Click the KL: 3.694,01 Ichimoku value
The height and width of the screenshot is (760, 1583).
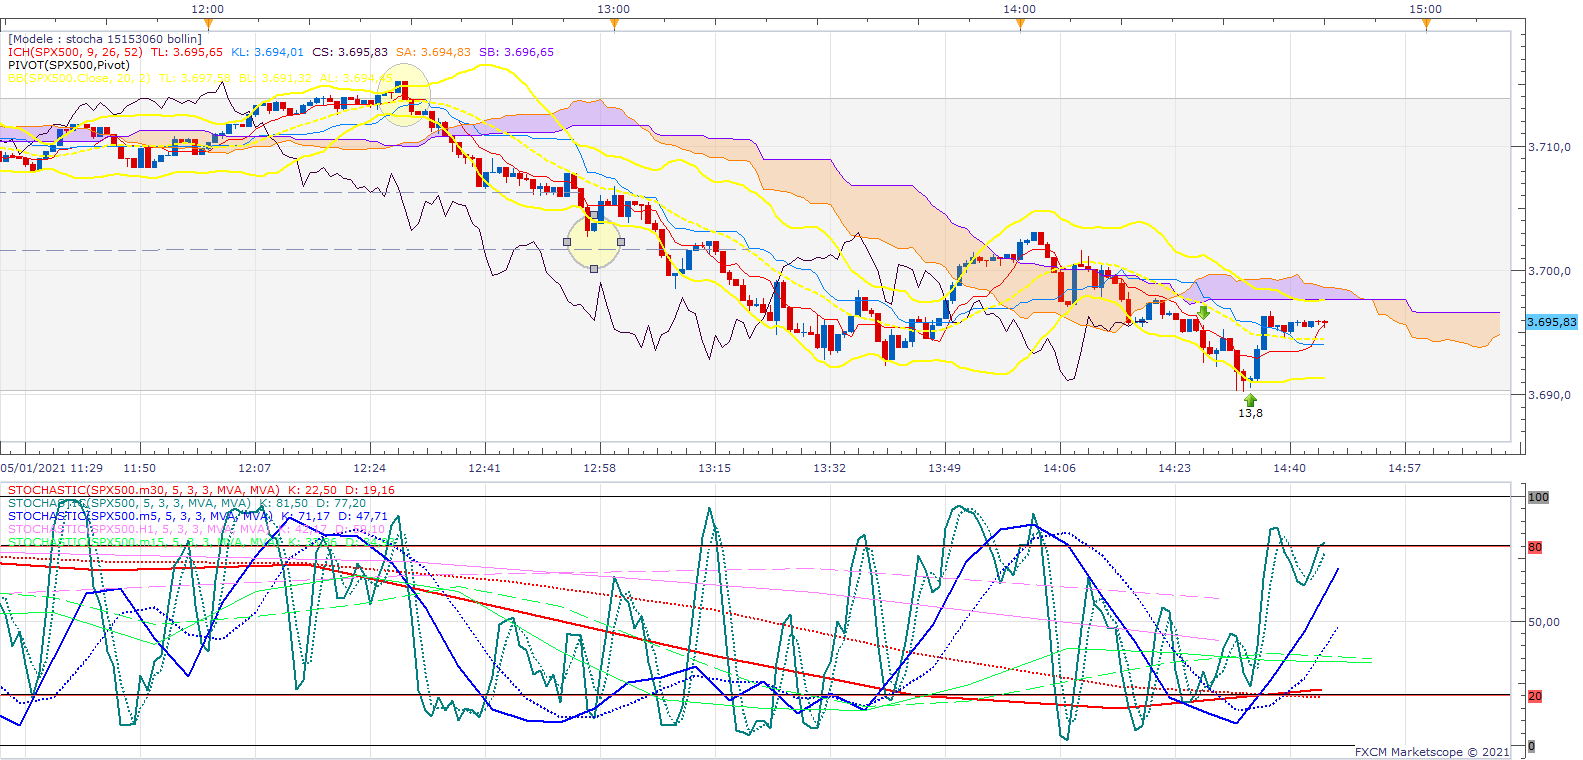pyautogui.click(x=267, y=52)
